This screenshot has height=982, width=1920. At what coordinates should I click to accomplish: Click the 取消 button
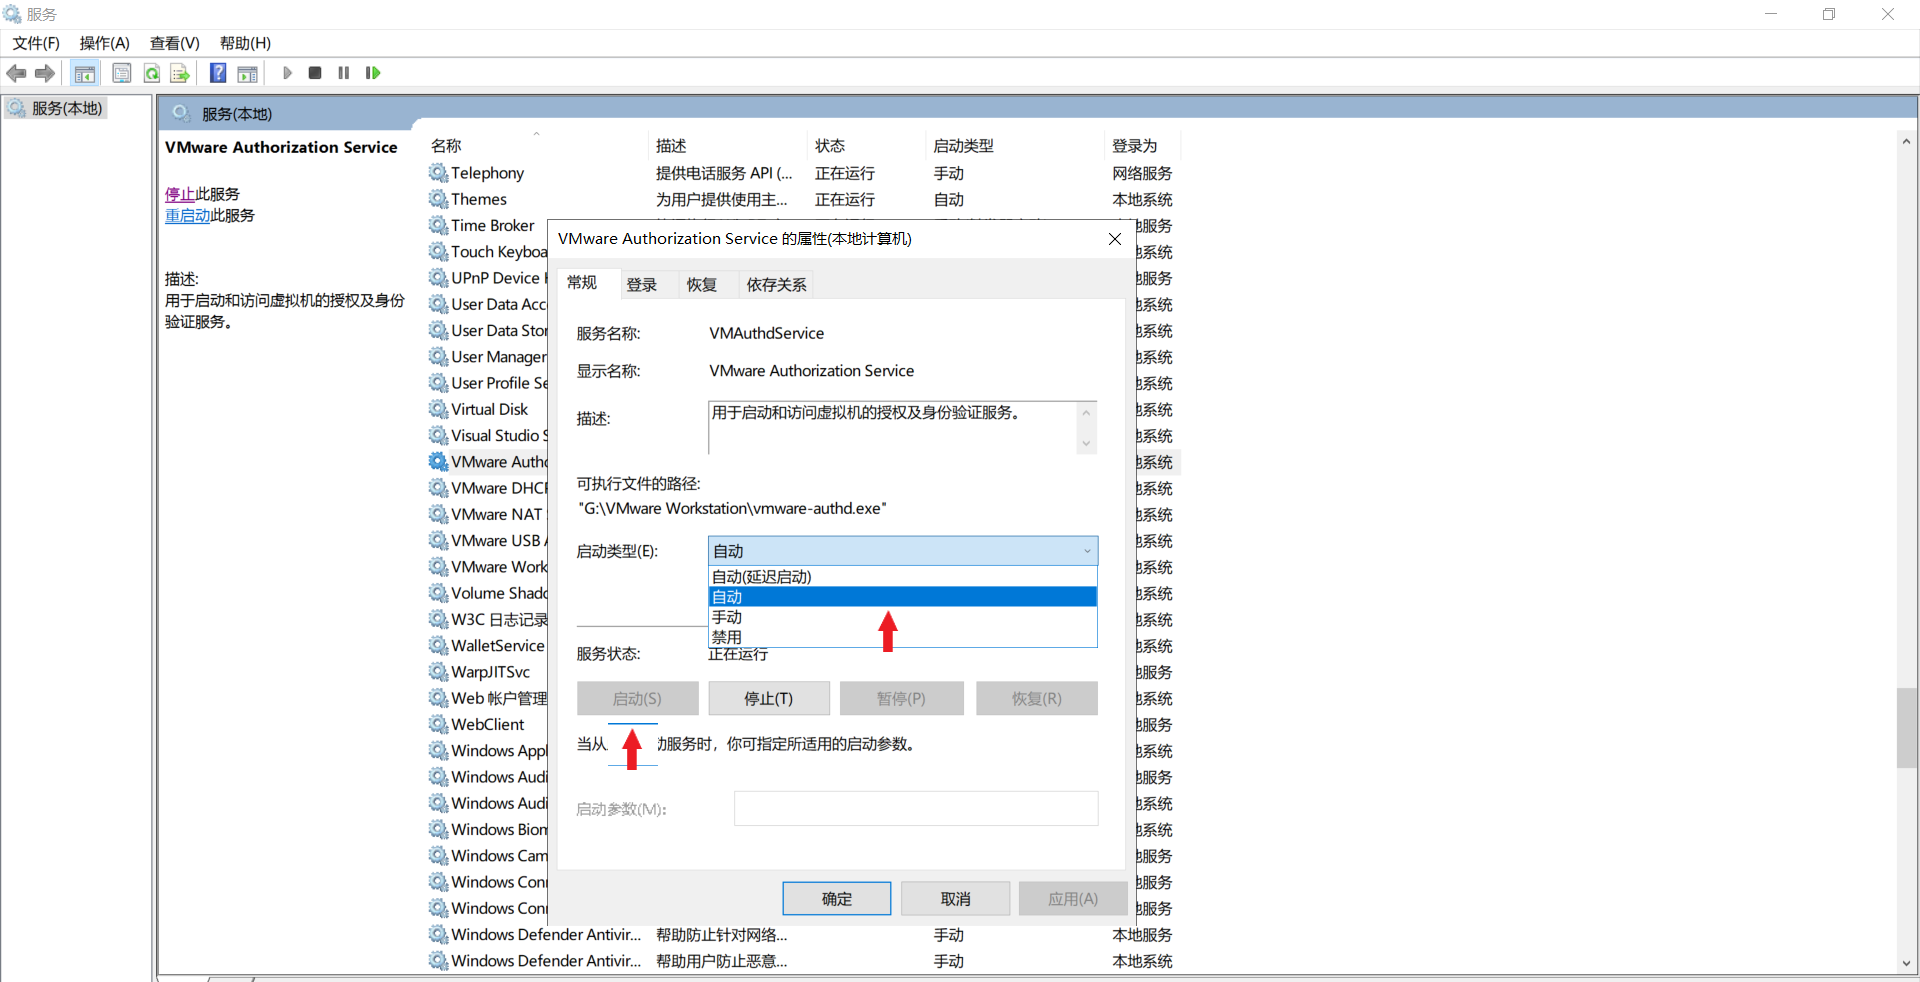click(x=956, y=899)
